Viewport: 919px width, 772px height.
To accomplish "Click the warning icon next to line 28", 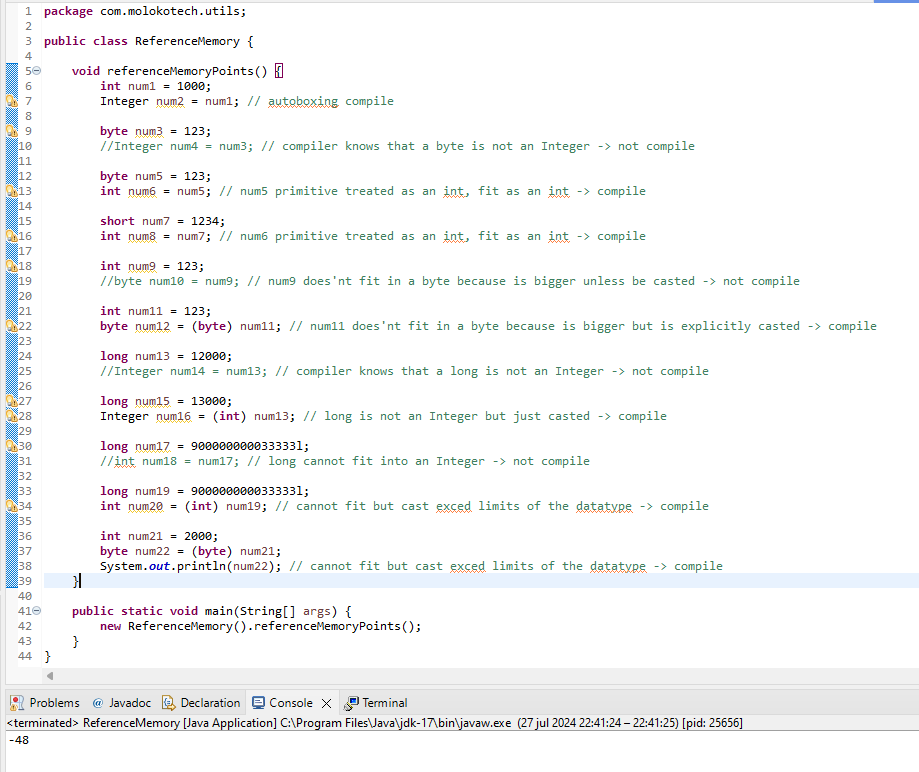I will coord(11,416).
